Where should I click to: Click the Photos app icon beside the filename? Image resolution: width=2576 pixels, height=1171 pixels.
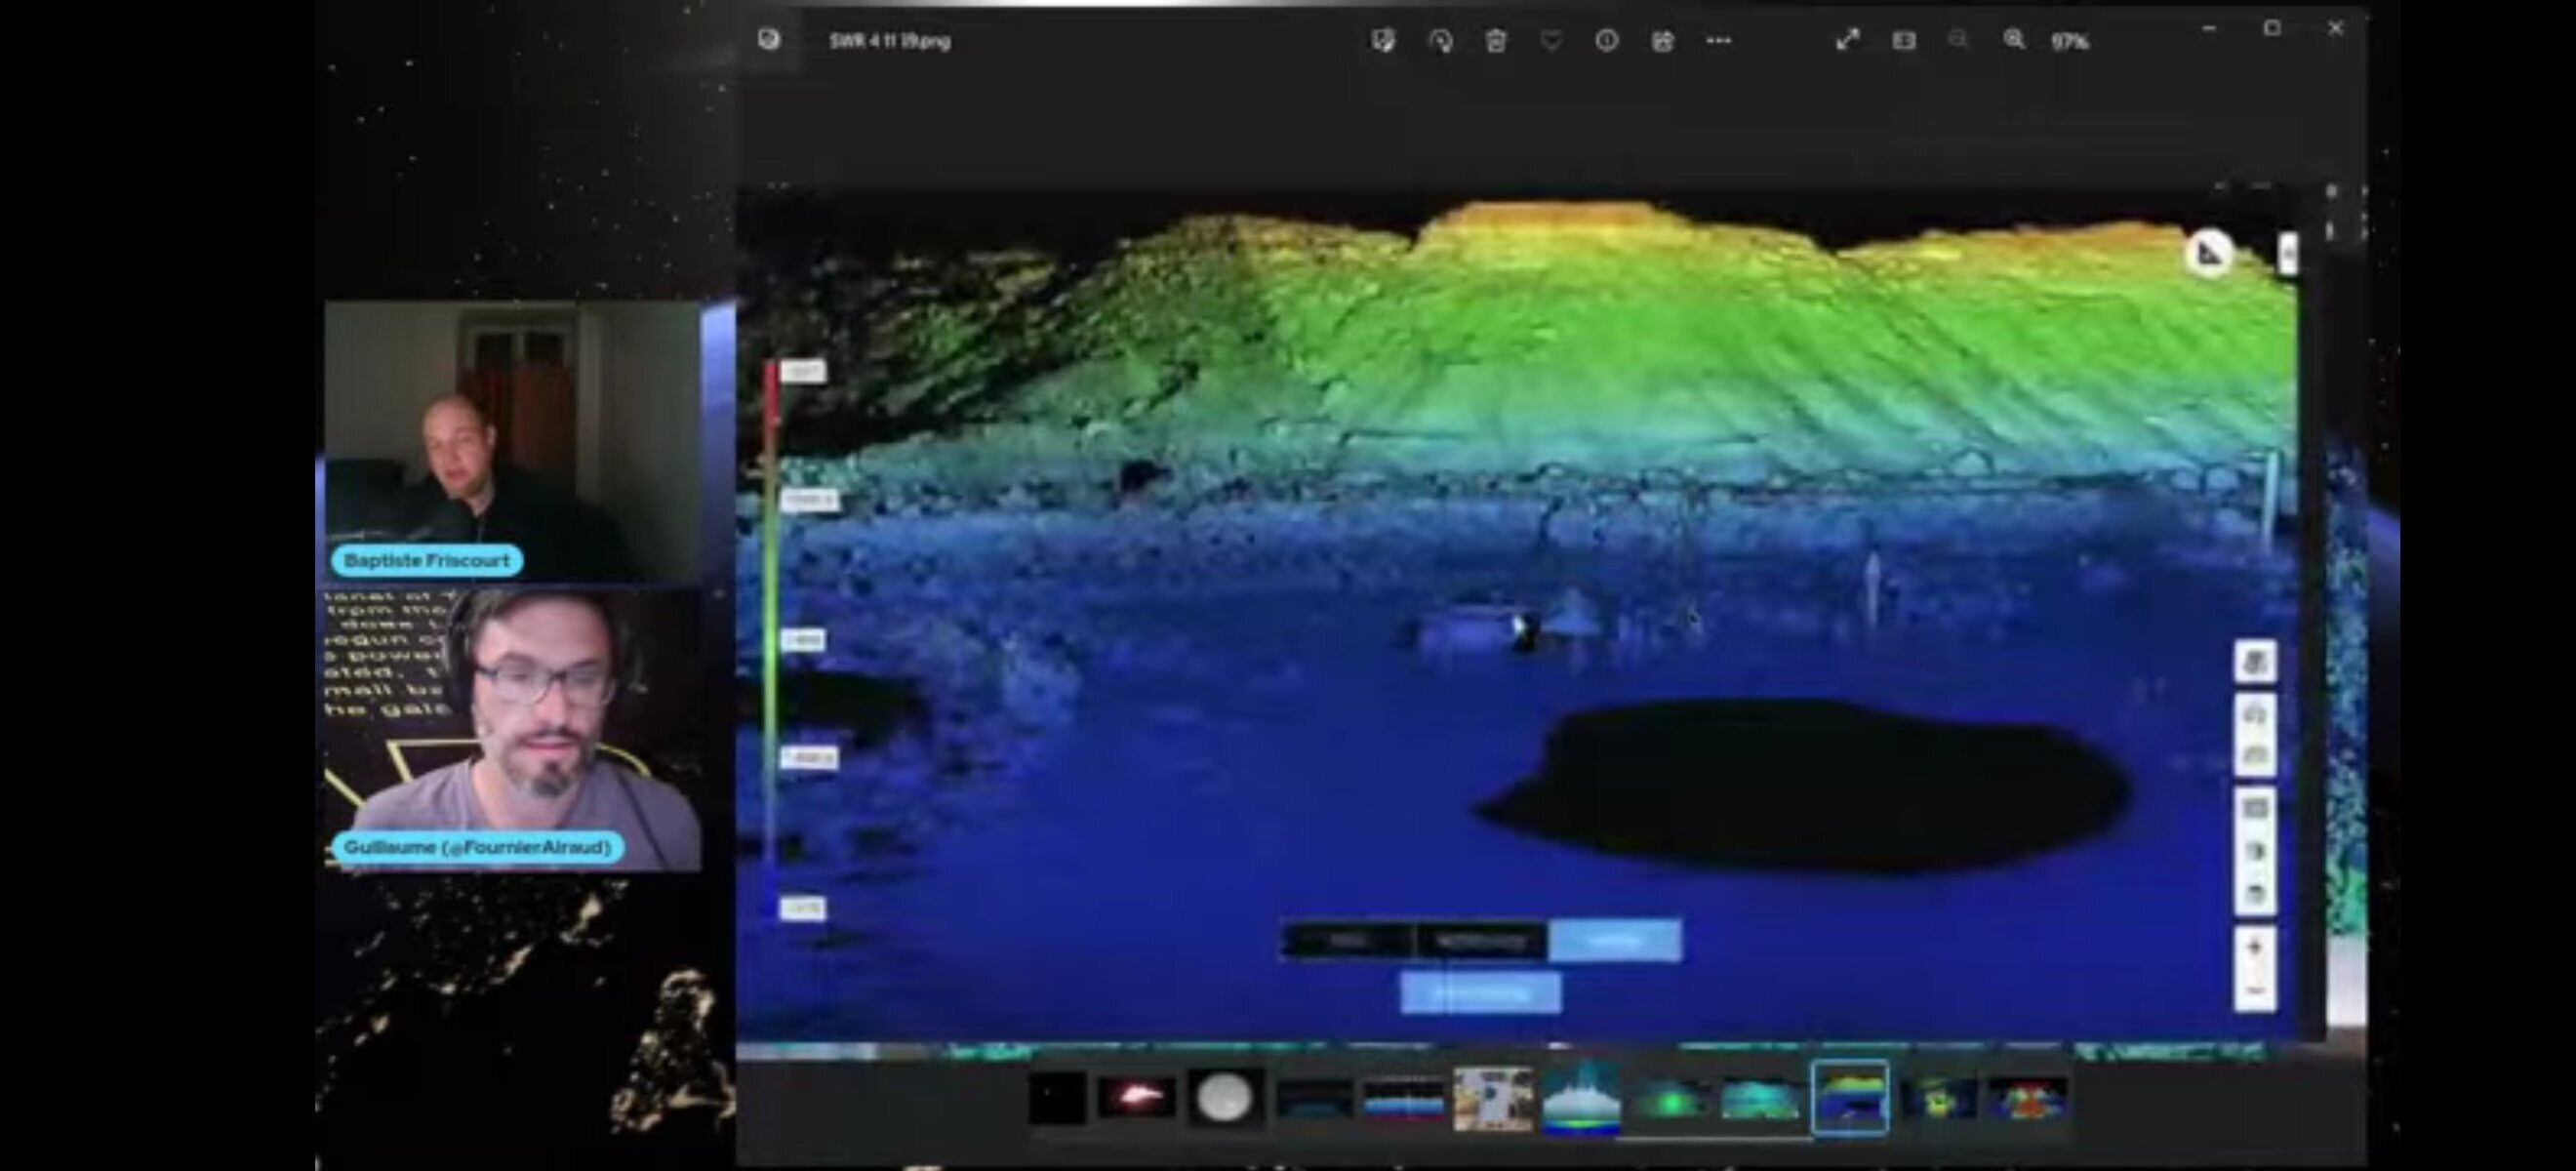click(768, 40)
